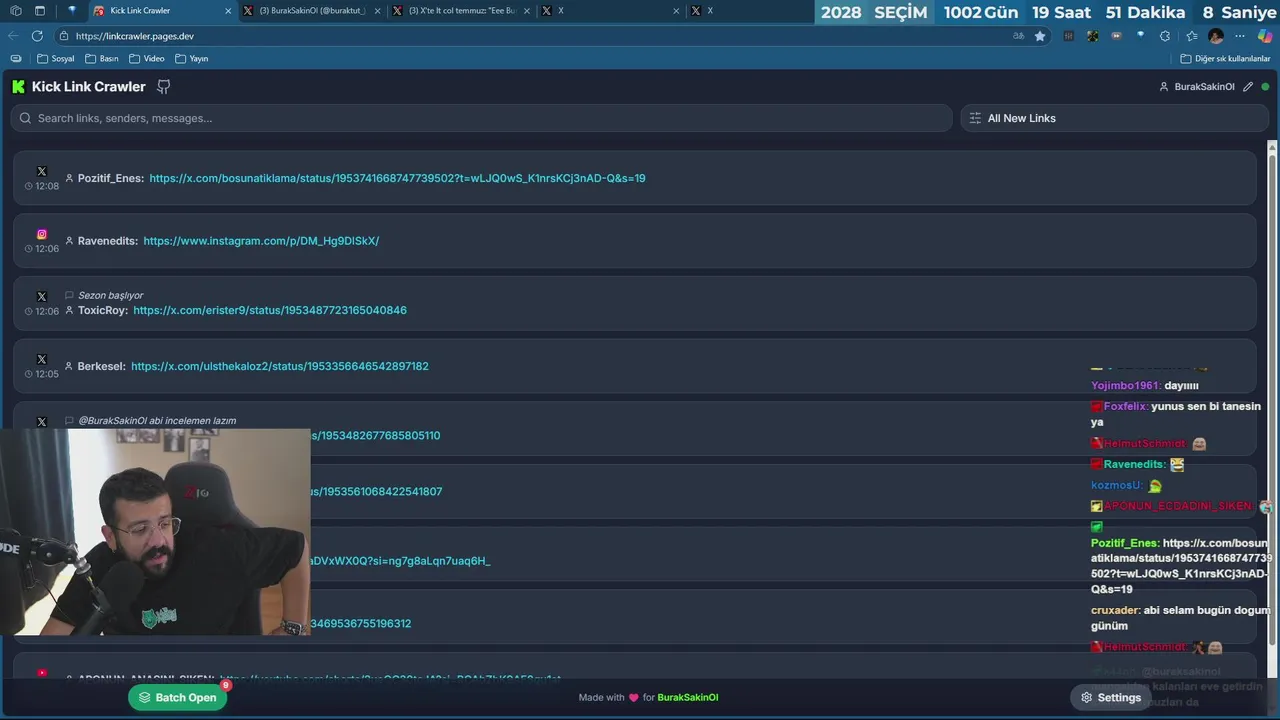Click the Batch Open button
1280x720 pixels.
[178, 698]
